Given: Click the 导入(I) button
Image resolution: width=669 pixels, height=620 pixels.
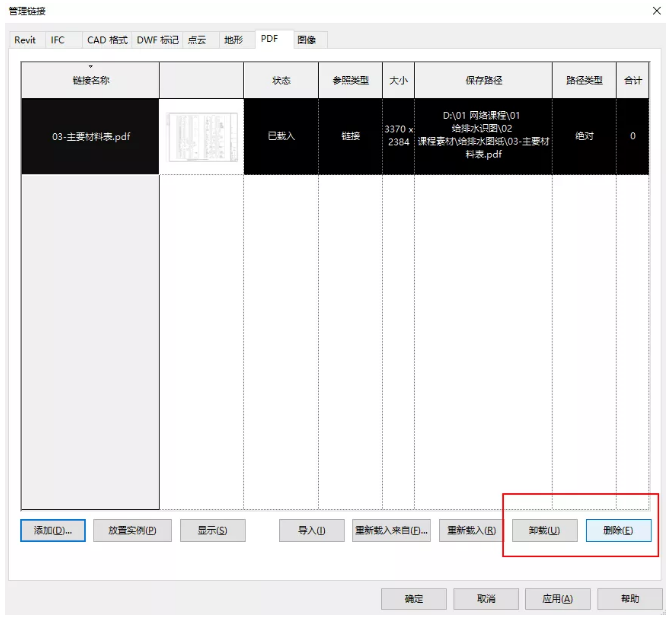Looking at the screenshot, I should pyautogui.click(x=311, y=530).
